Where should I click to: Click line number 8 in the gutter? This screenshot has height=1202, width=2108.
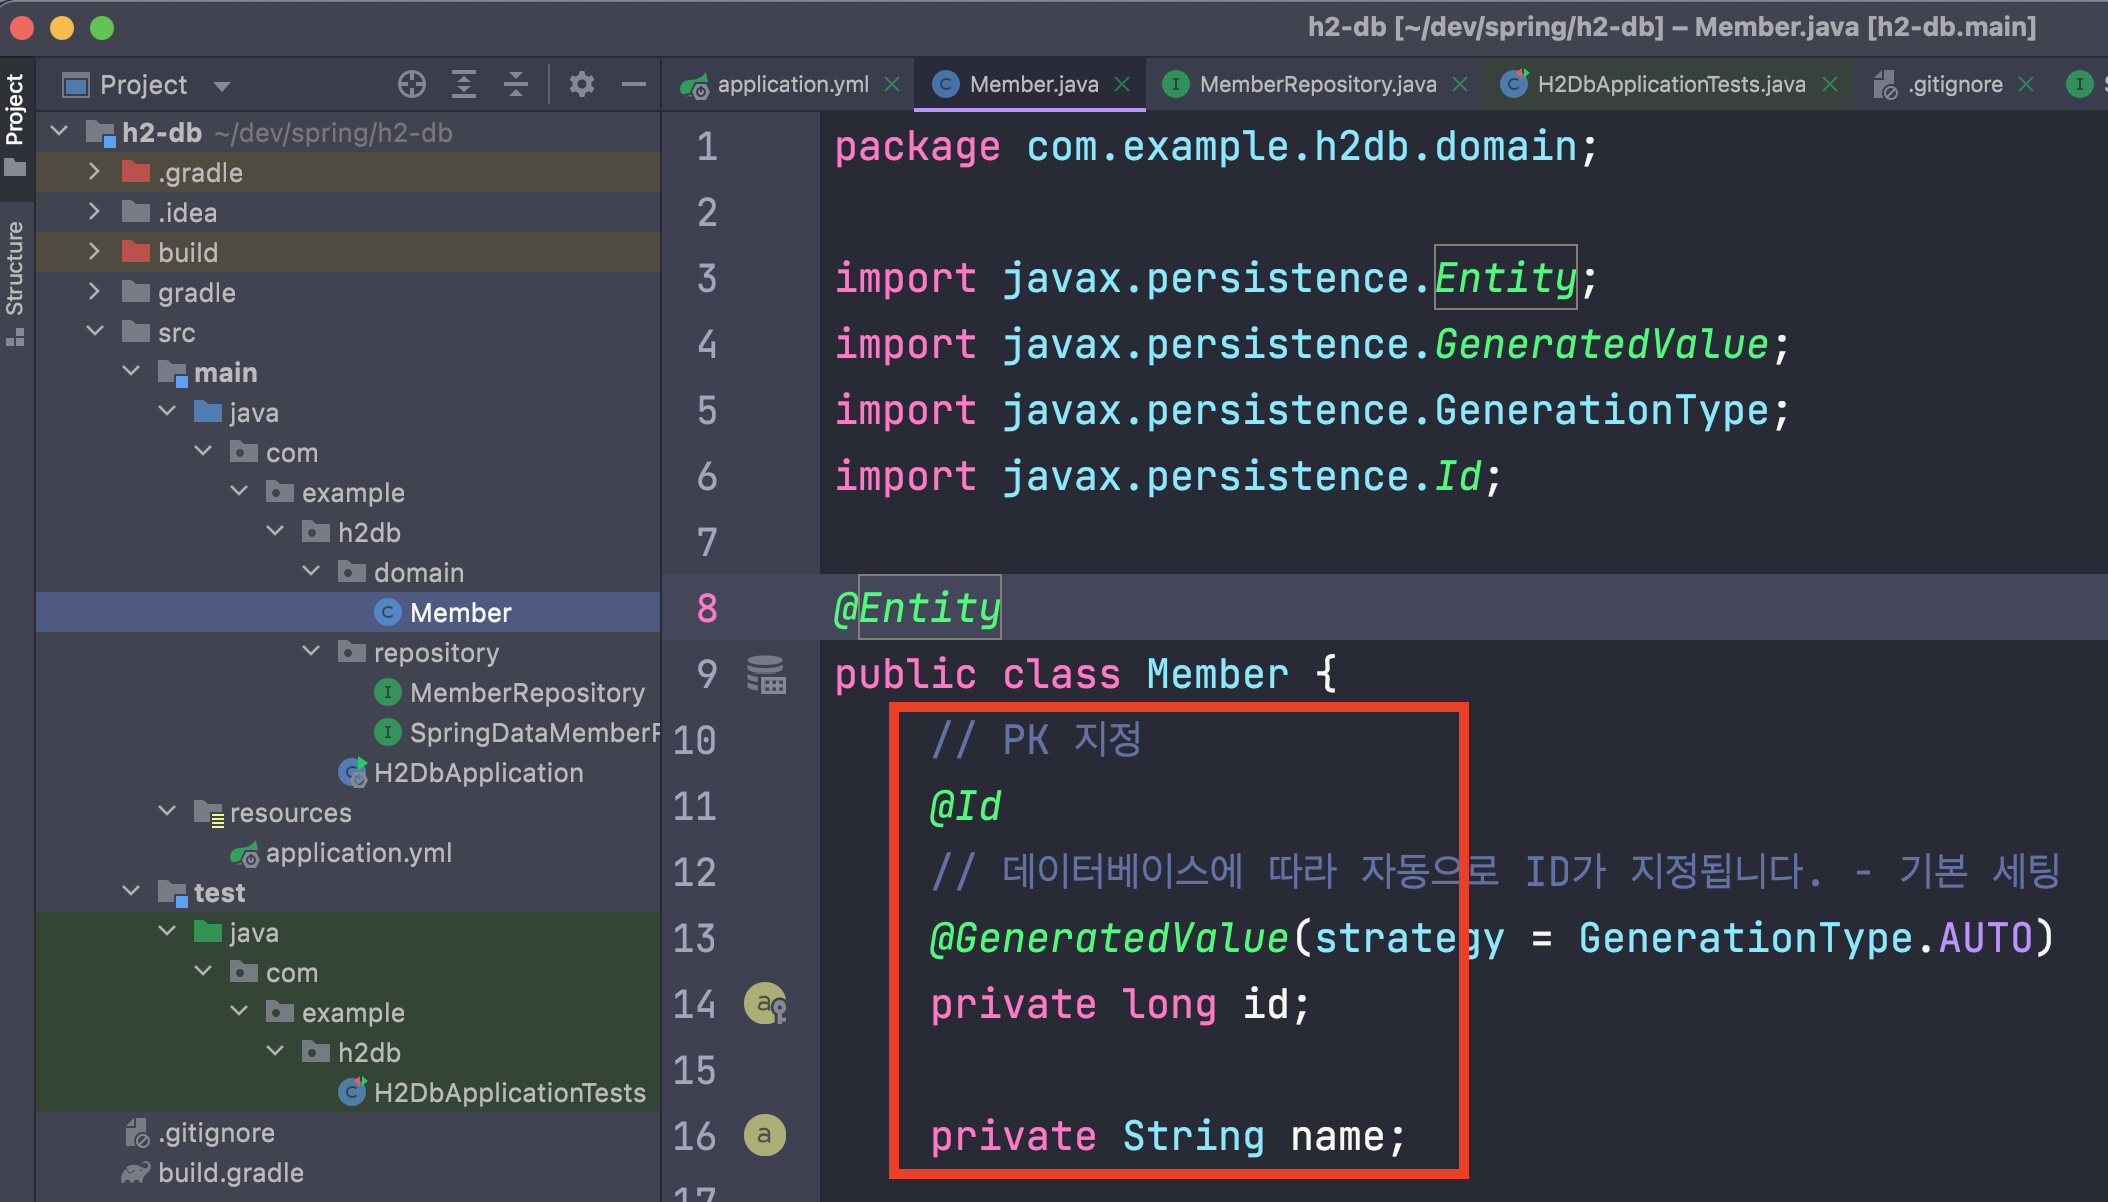coord(707,608)
